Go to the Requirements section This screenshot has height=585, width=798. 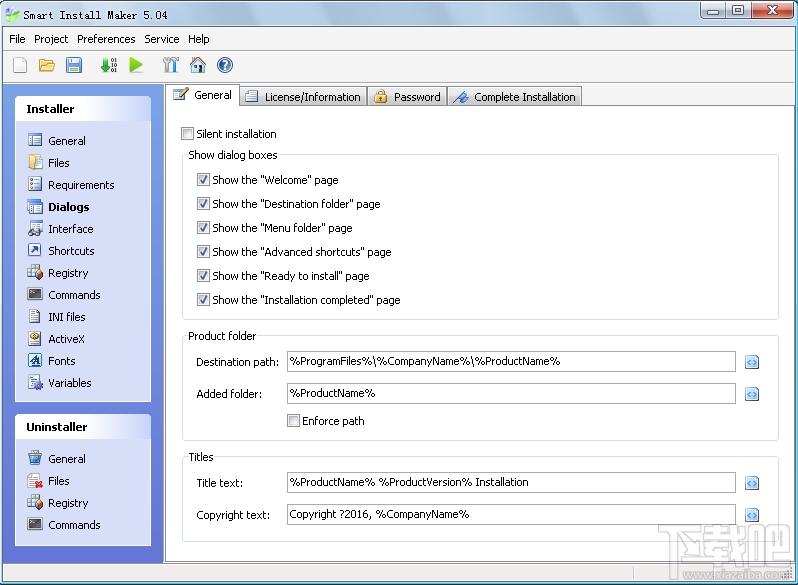71,185
